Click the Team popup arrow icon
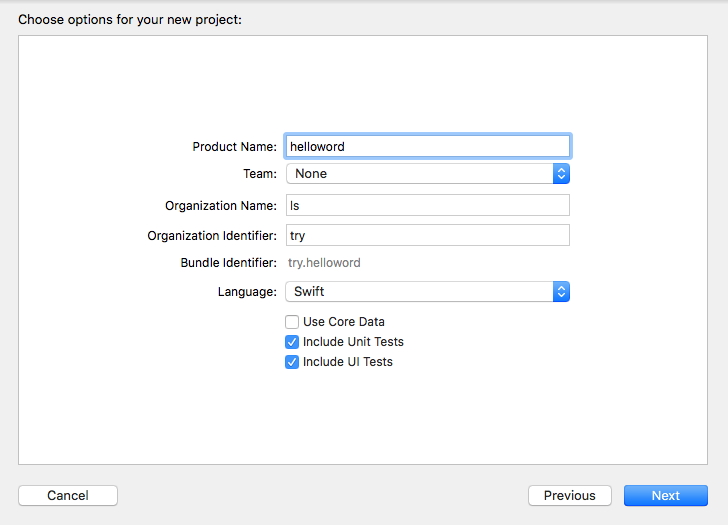This screenshot has height=525, width=728. coord(562,174)
